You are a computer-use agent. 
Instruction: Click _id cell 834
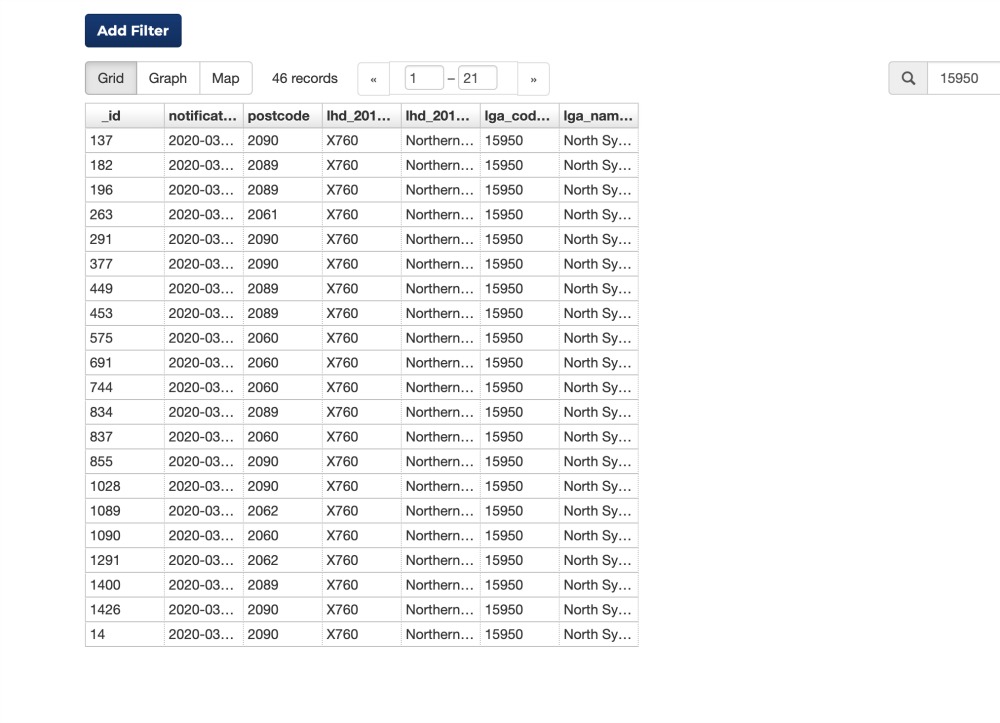click(x=124, y=413)
